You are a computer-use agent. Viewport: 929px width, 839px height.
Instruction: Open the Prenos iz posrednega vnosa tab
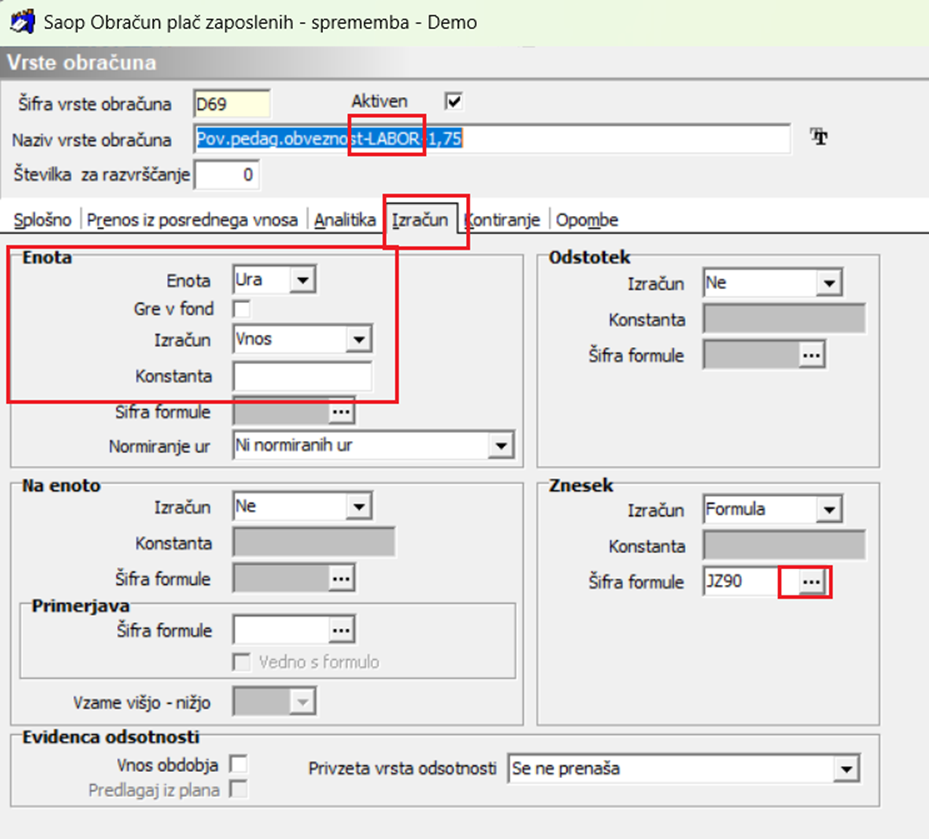point(192,220)
